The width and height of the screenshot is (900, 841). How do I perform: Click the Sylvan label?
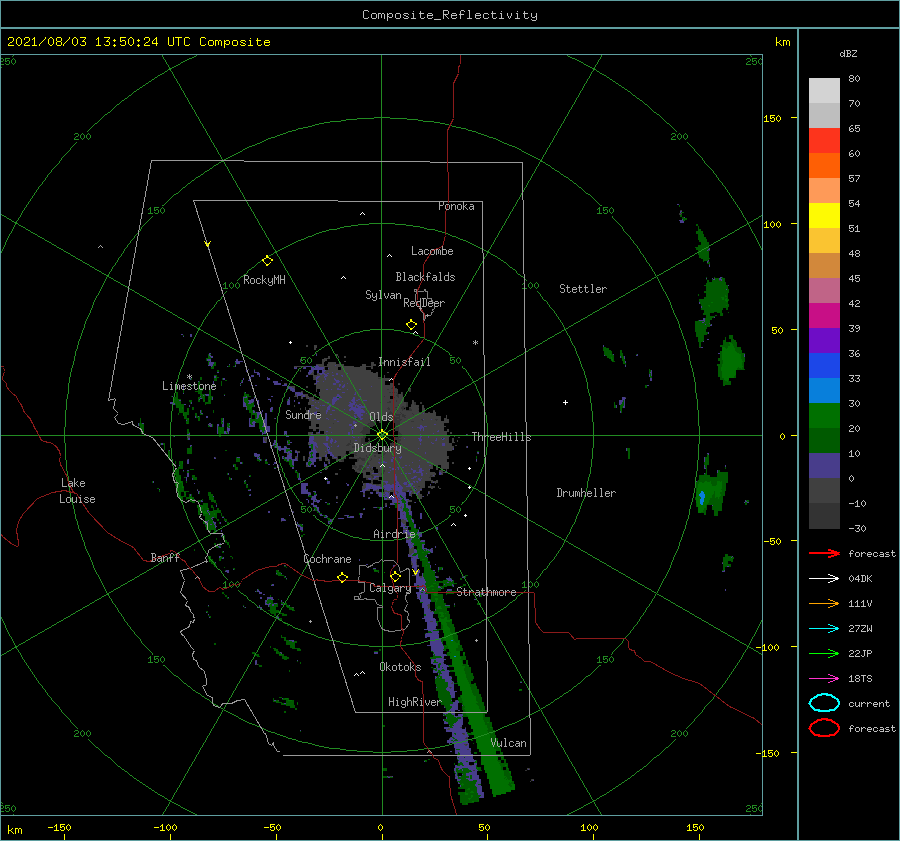(x=383, y=295)
